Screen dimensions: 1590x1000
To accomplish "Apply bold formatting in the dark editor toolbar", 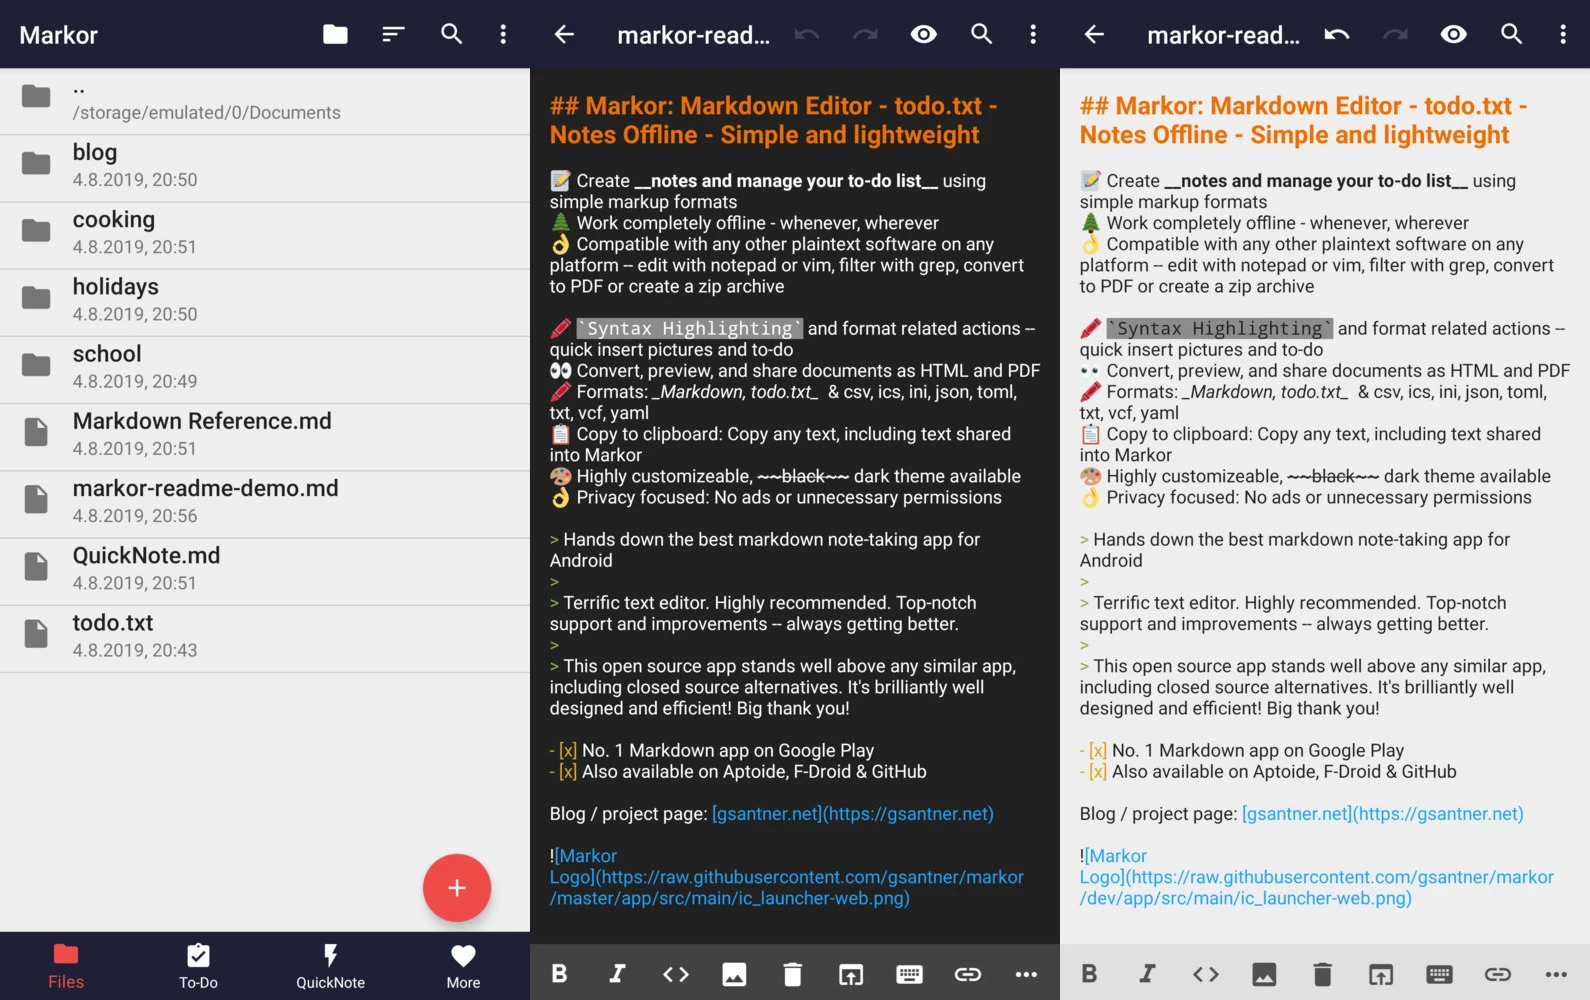I will point(560,974).
